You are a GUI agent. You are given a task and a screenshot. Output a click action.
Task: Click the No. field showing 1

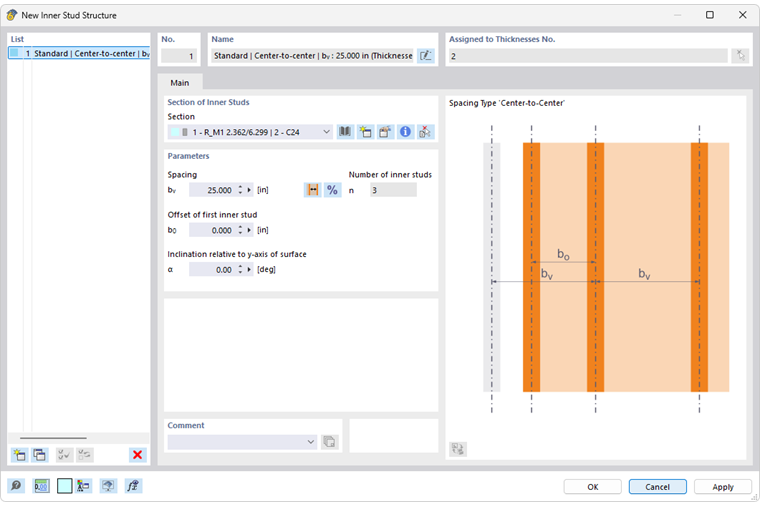pyautogui.click(x=179, y=56)
